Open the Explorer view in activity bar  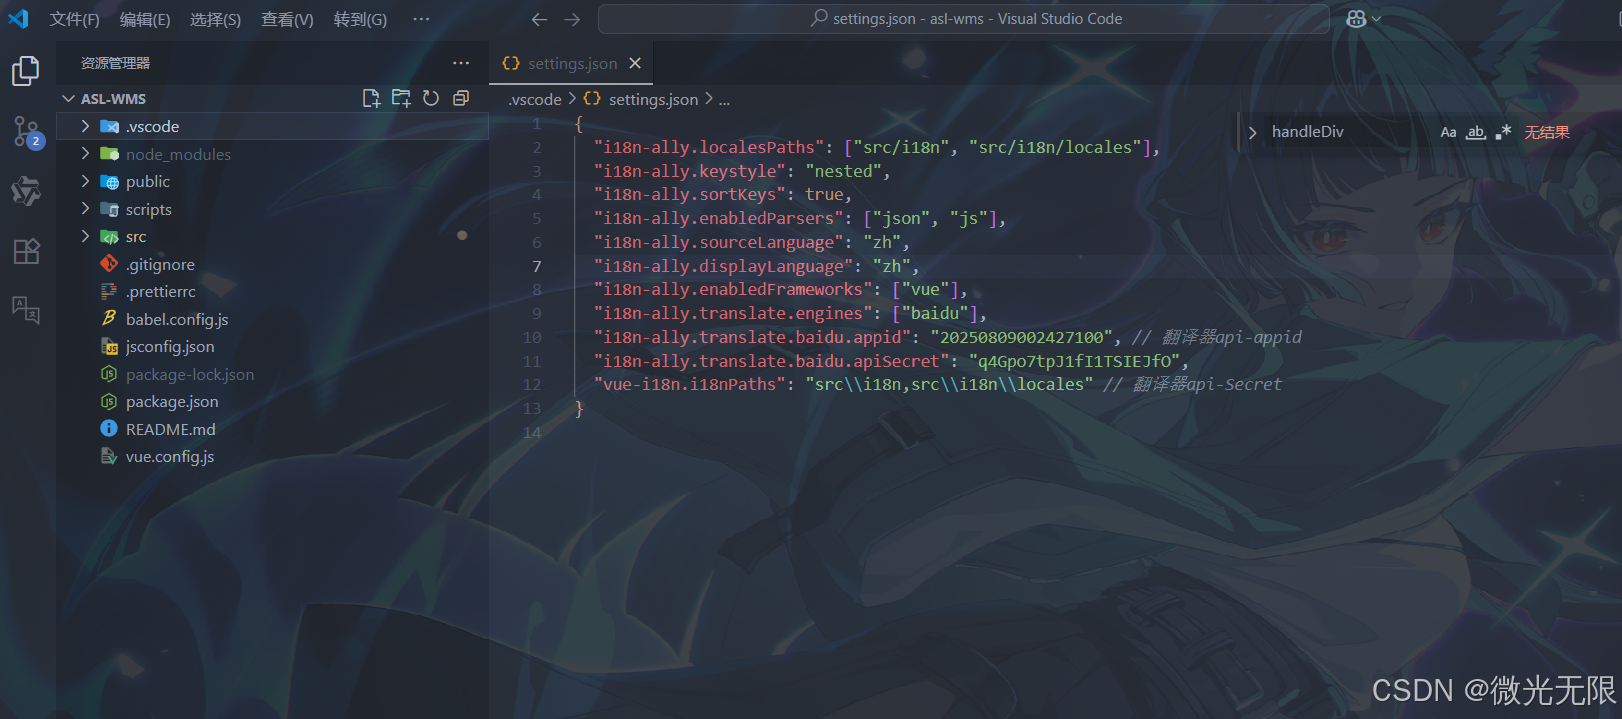[26, 71]
